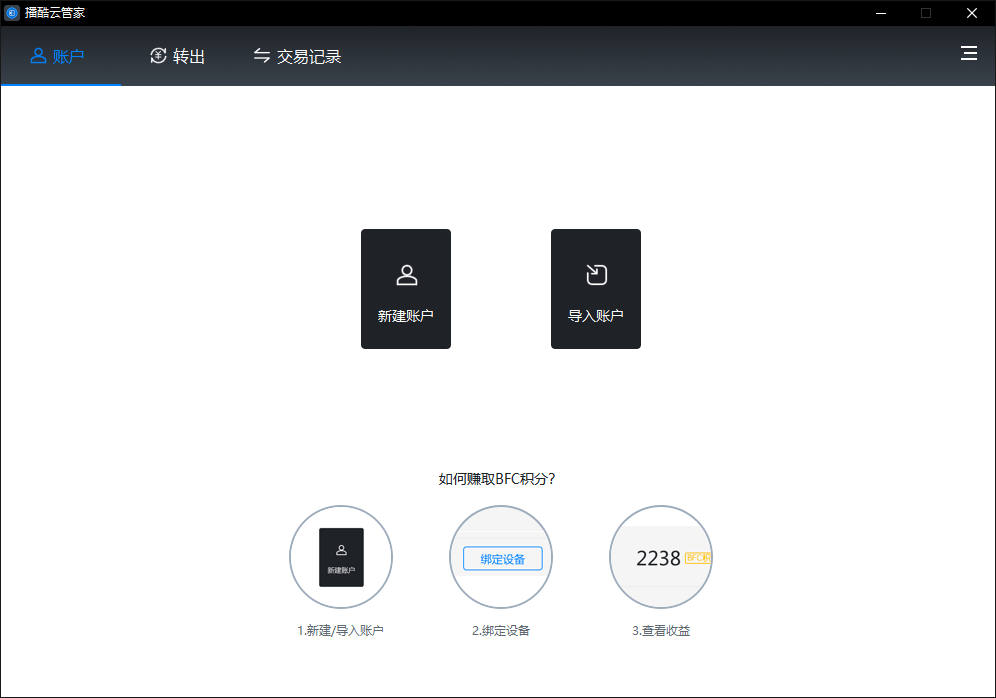The height and width of the screenshot is (698, 996).
Task: Click the 2238 number in the step 3 circle
Action: [658, 559]
